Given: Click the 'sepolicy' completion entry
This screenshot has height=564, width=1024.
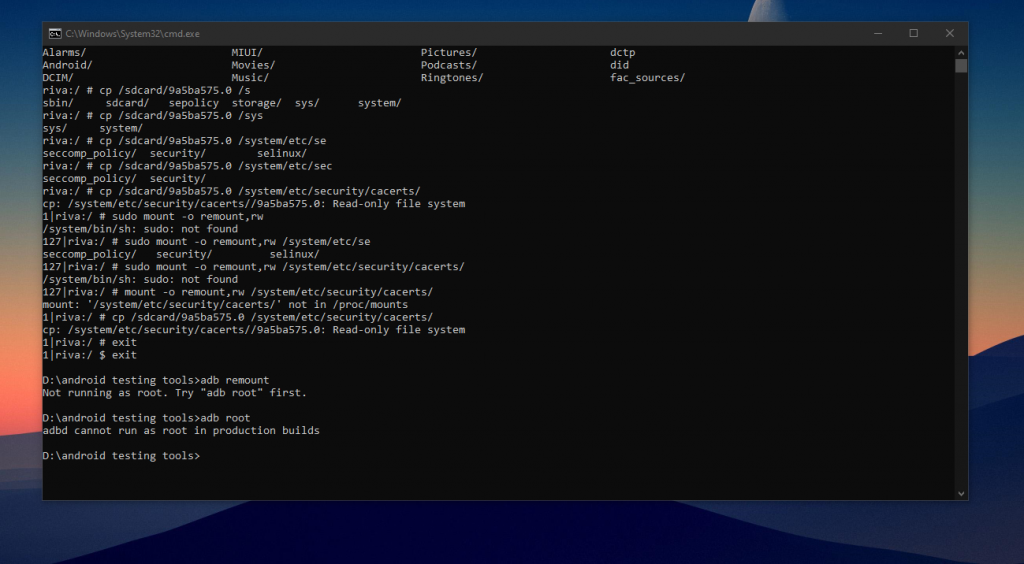Looking at the screenshot, I should point(193,102).
